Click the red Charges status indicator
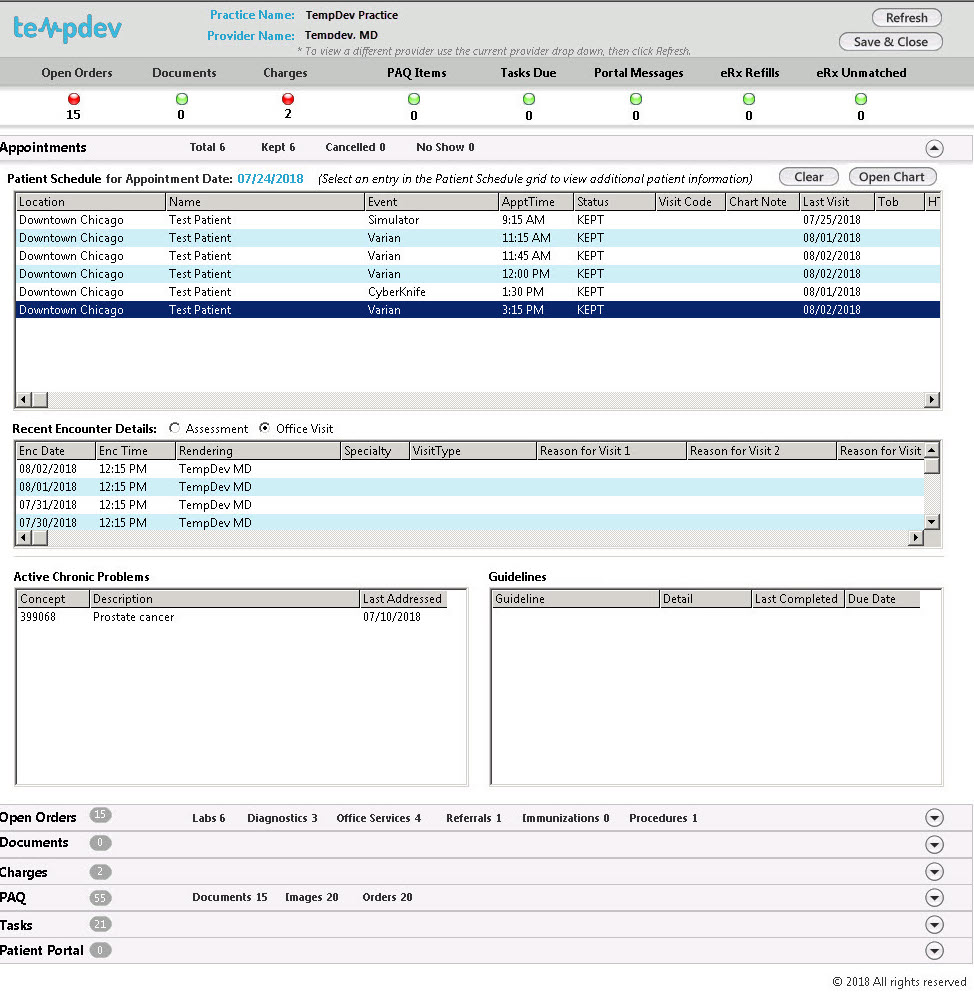This screenshot has width=974, height=996. 288,99
